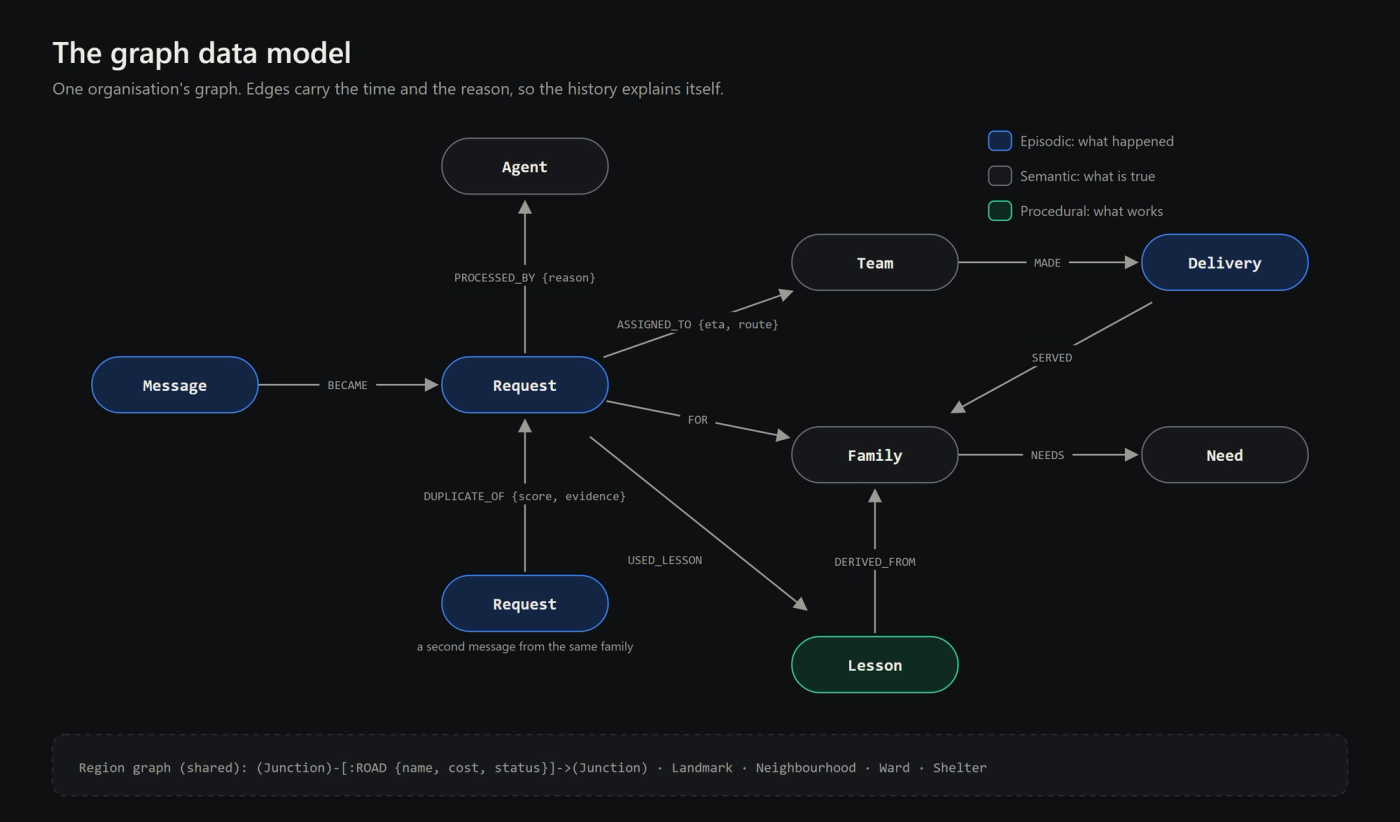Click the DERIVED_FROM edge label
1400x822 pixels.
tap(875, 562)
